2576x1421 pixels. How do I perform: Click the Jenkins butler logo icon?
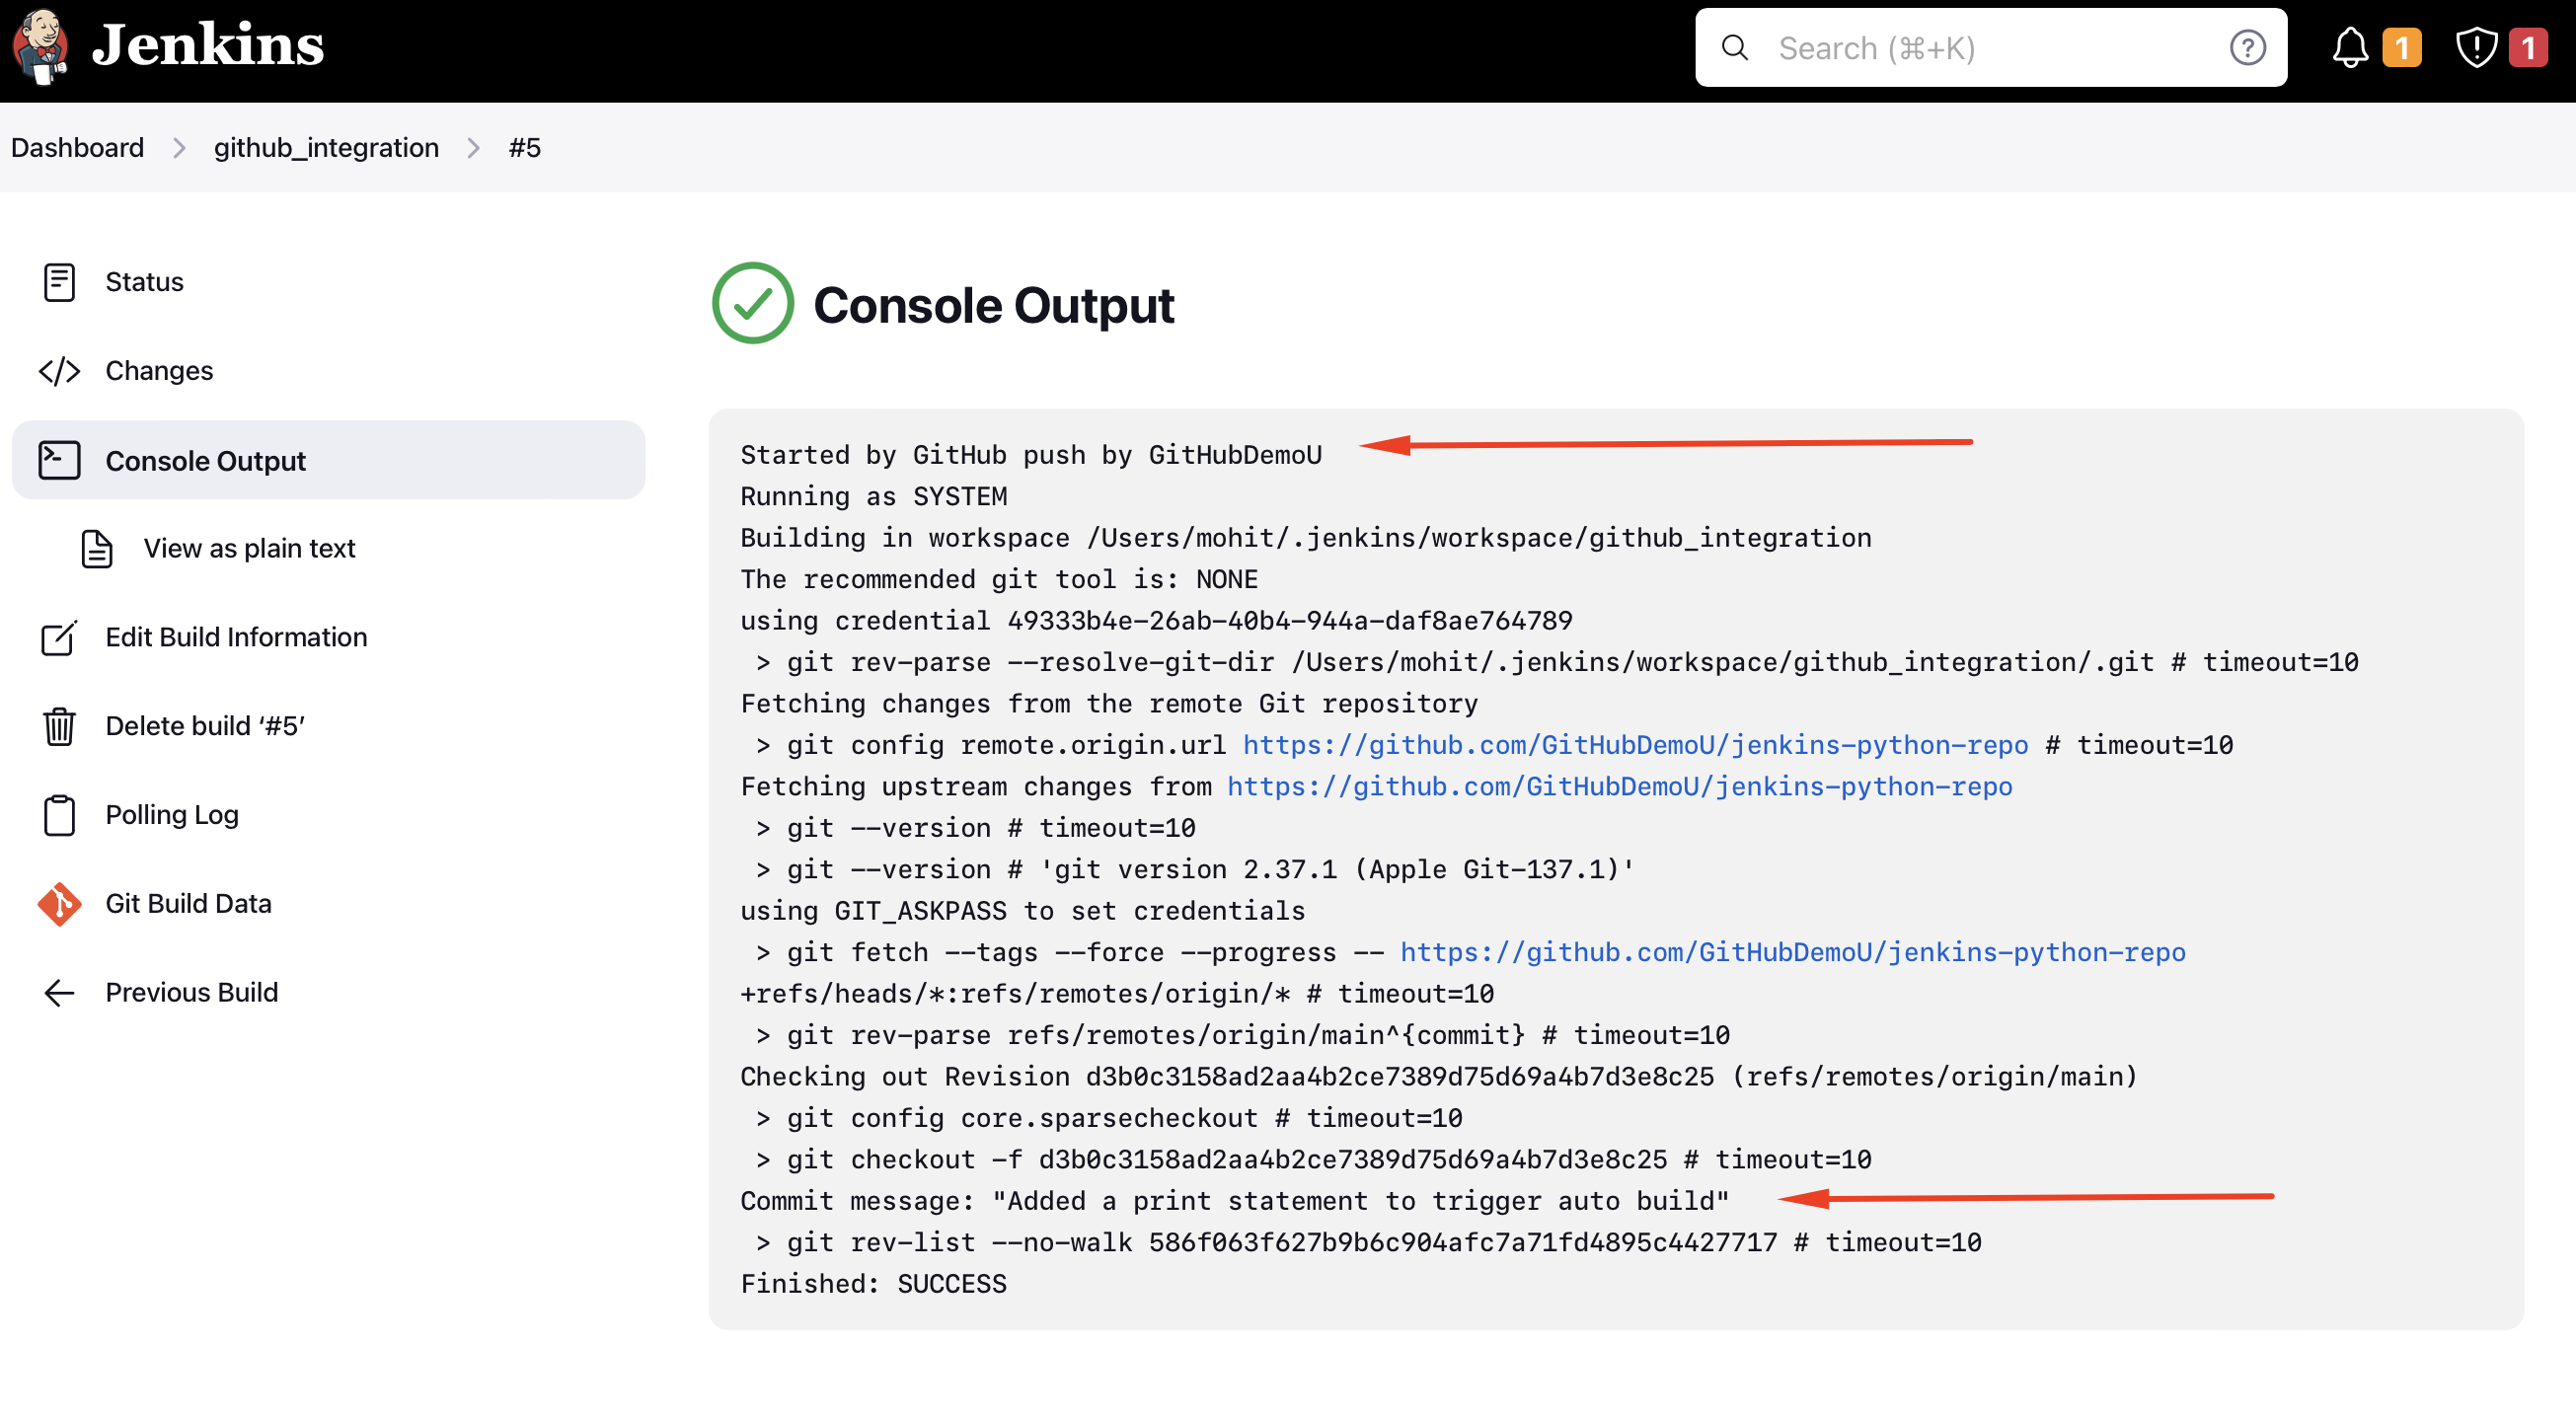tap(40, 47)
